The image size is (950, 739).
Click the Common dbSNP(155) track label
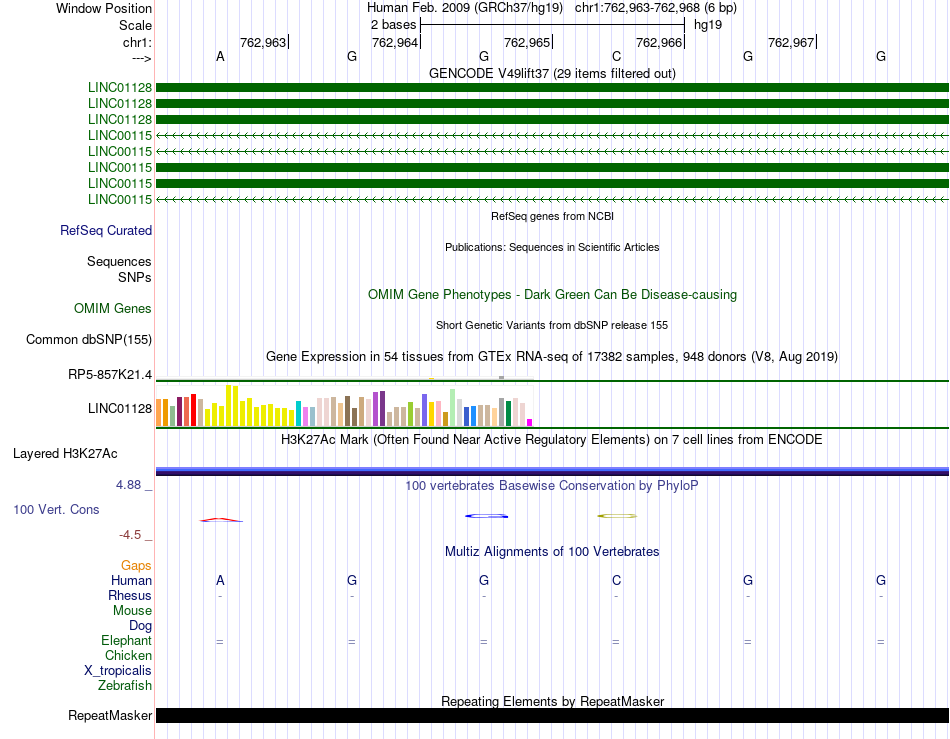(88, 339)
